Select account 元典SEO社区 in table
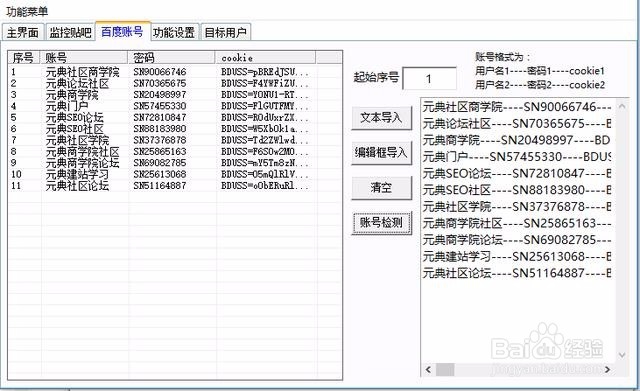The width and height of the screenshot is (640, 391). coord(74,129)
